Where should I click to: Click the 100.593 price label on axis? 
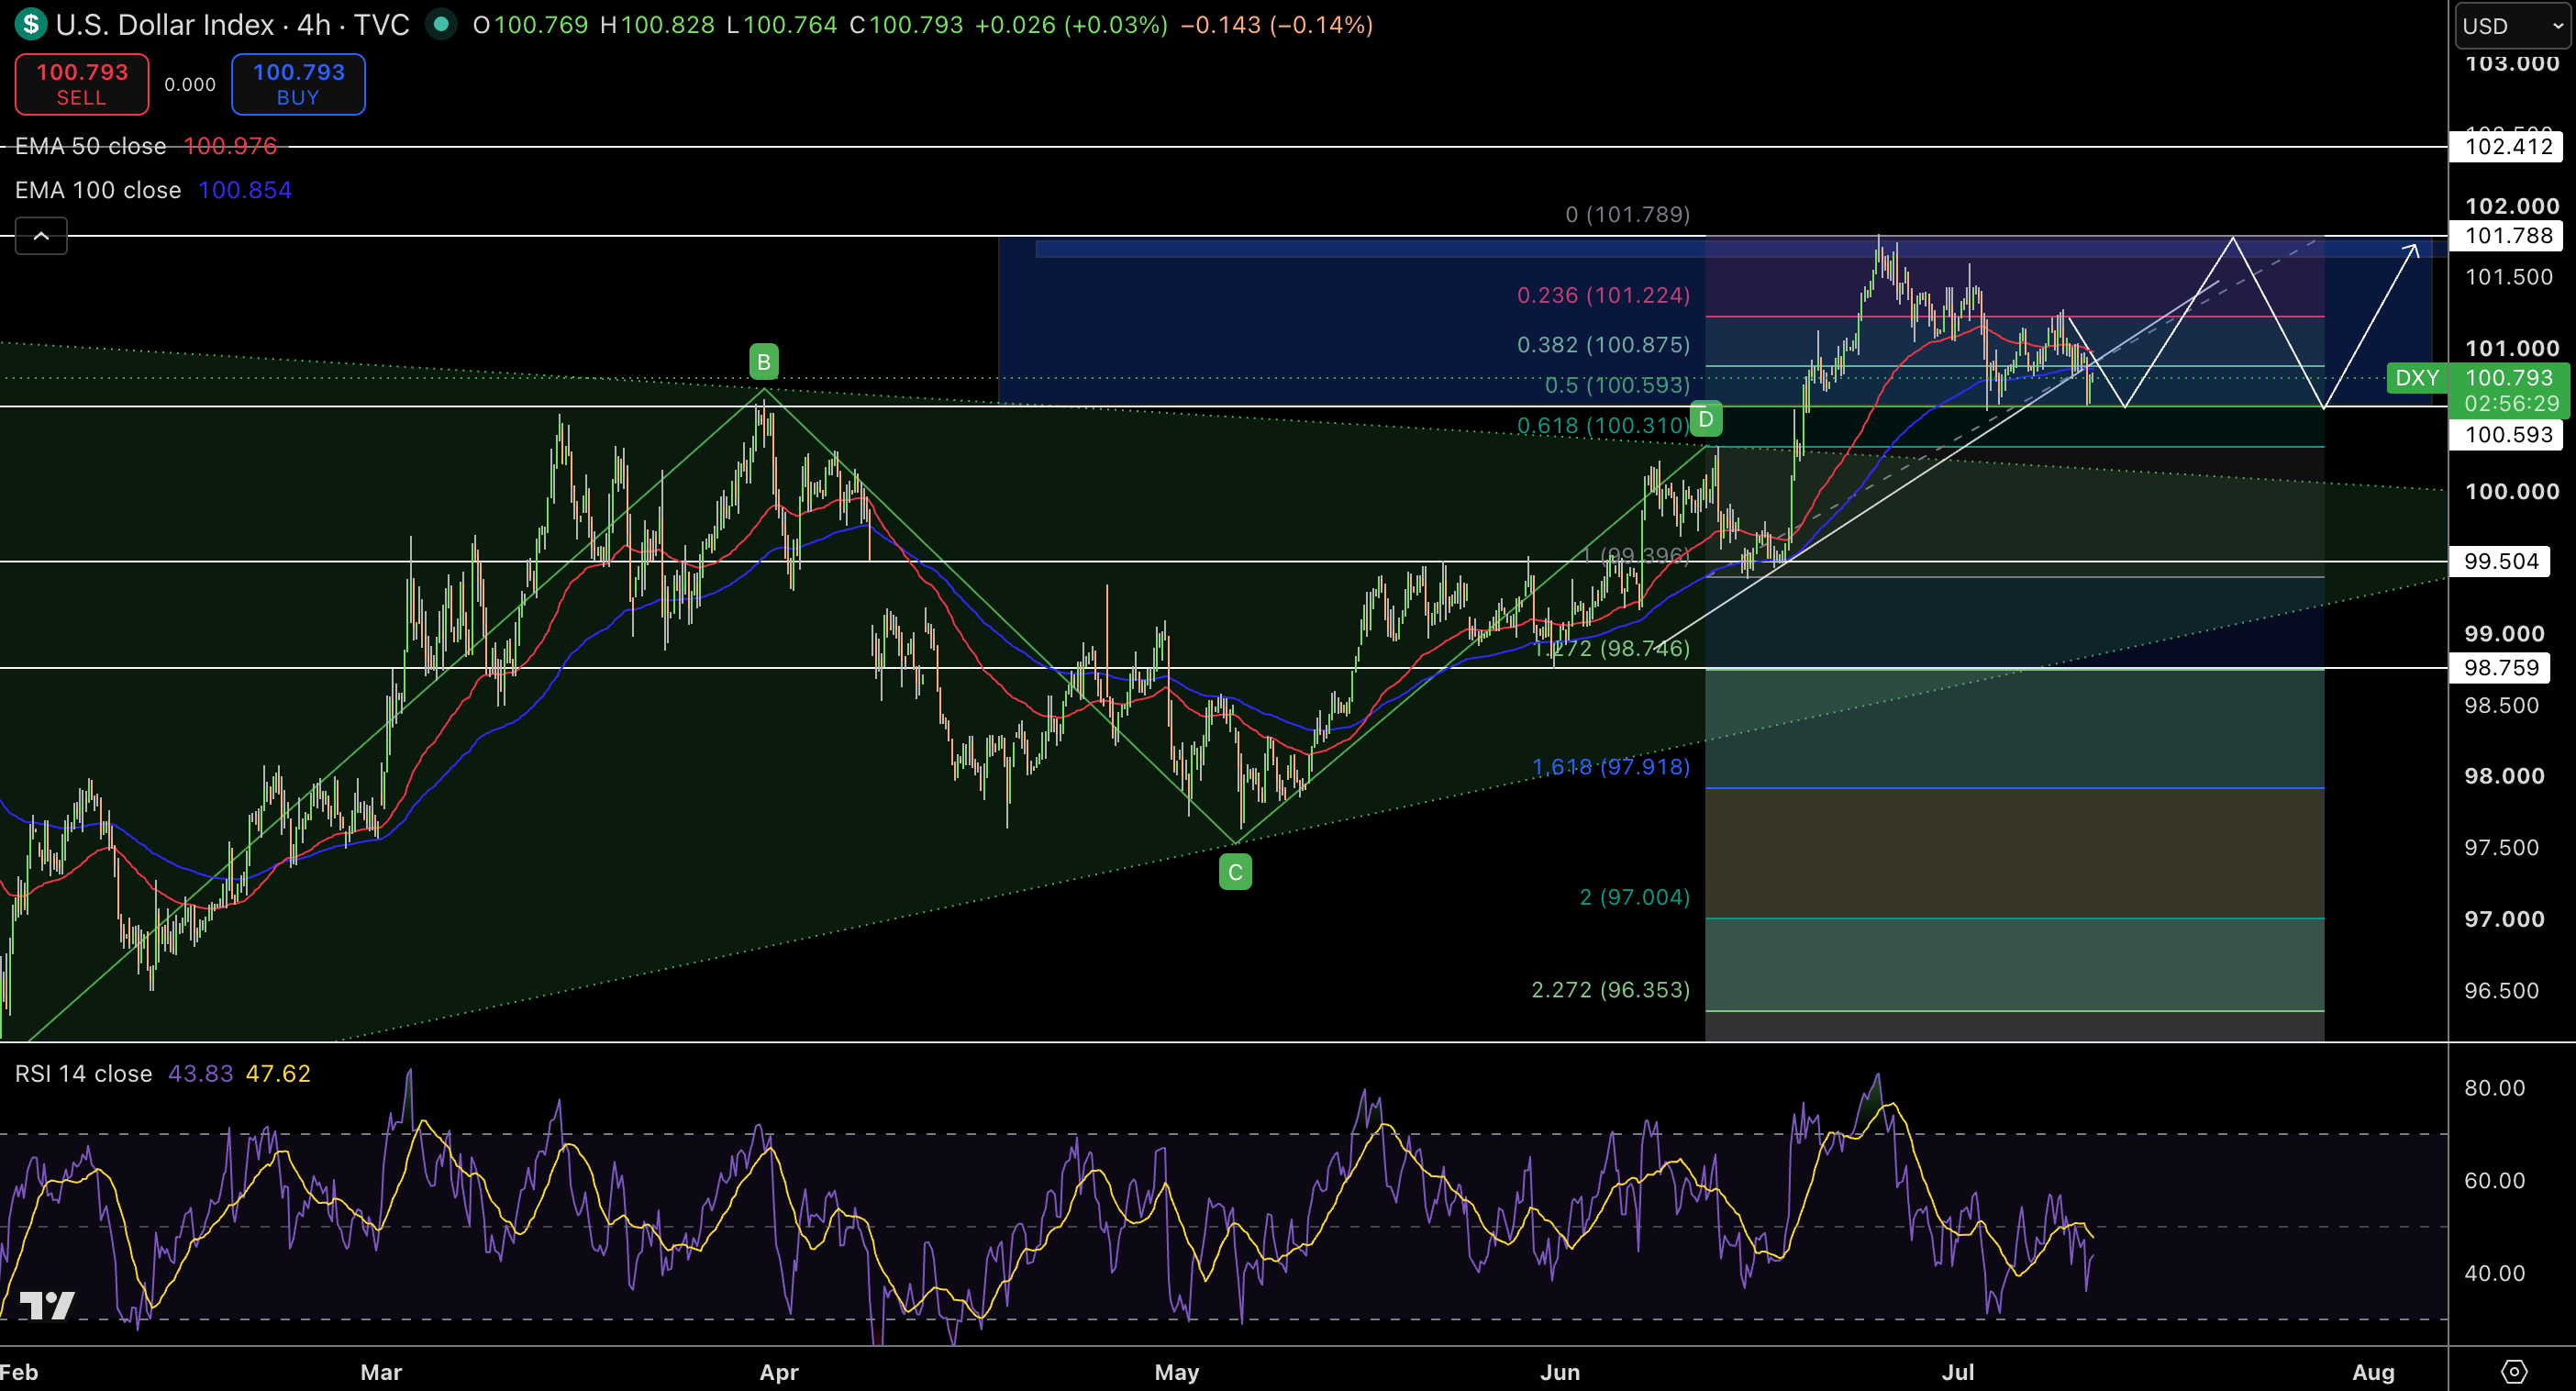(2508, 434)
